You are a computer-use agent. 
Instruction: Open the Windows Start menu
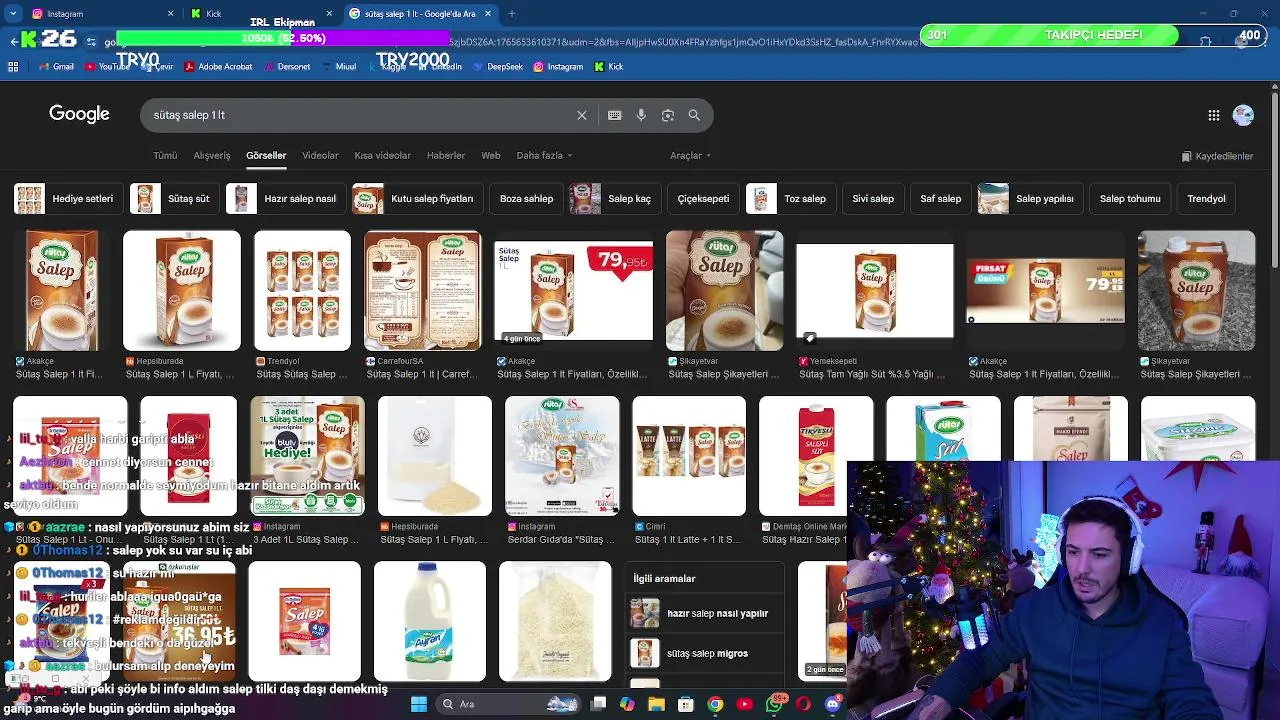pos(418,704)
